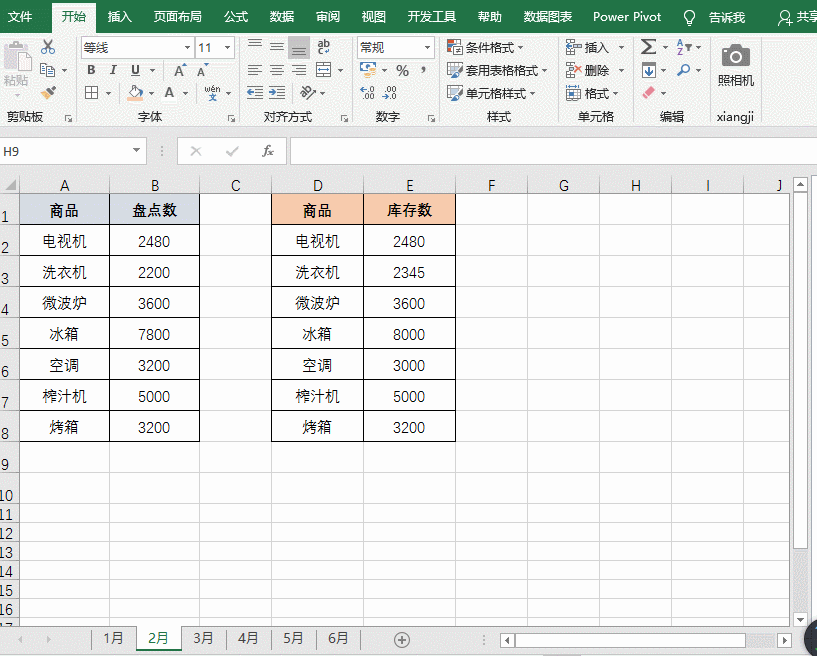Decrease font size

[x=203, y=70]
